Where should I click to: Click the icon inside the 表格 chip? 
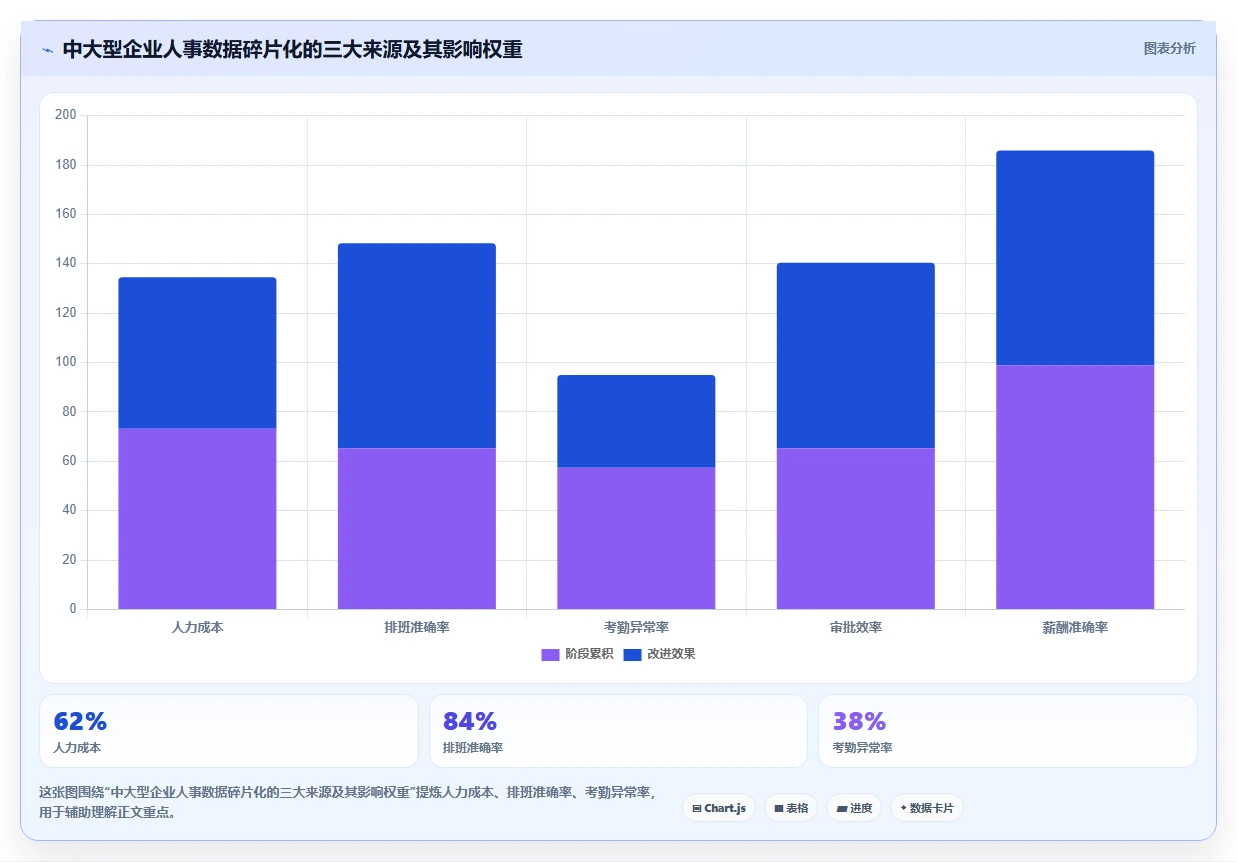click(x=778, y=808)
